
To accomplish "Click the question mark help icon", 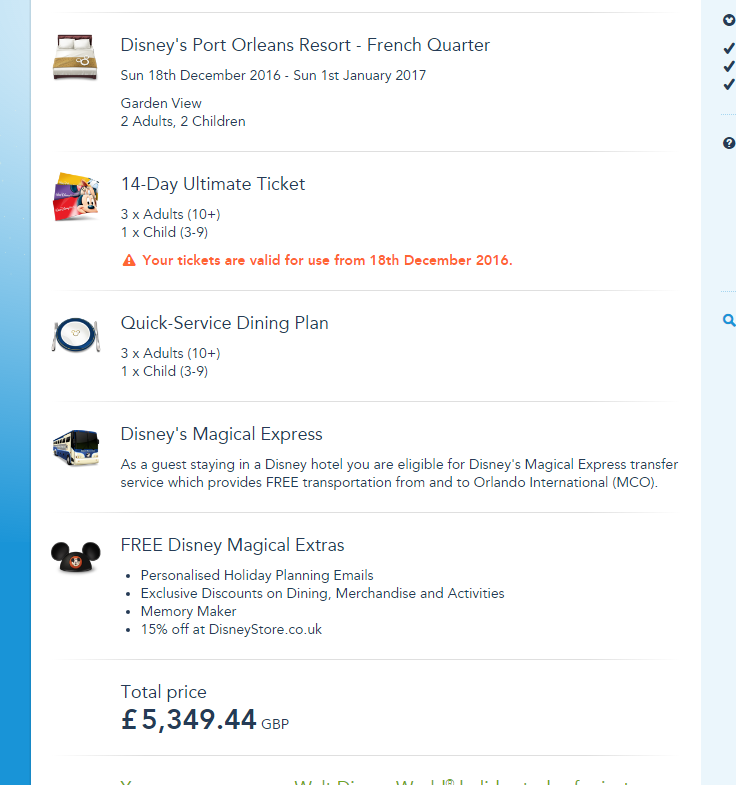I will coord(729,143).
